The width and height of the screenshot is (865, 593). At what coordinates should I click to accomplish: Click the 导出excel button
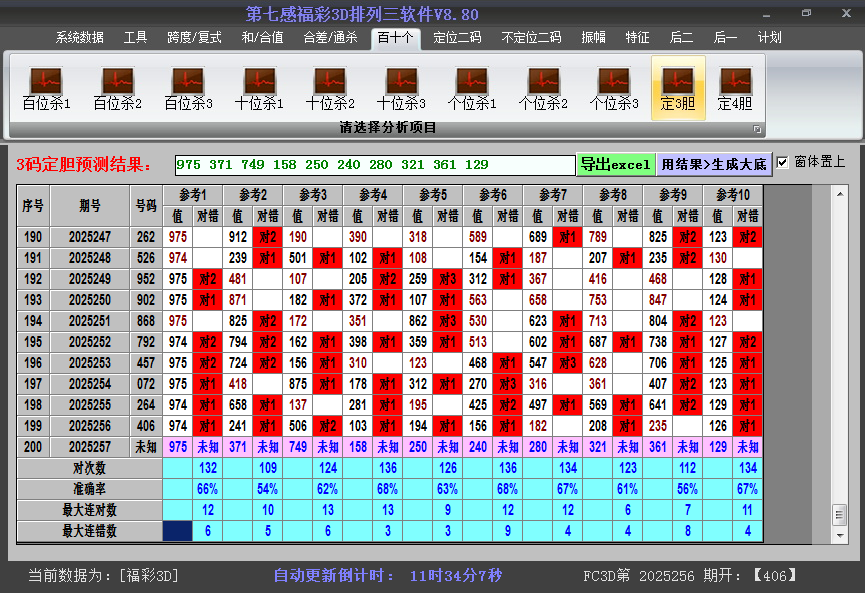tap(616, 164)
